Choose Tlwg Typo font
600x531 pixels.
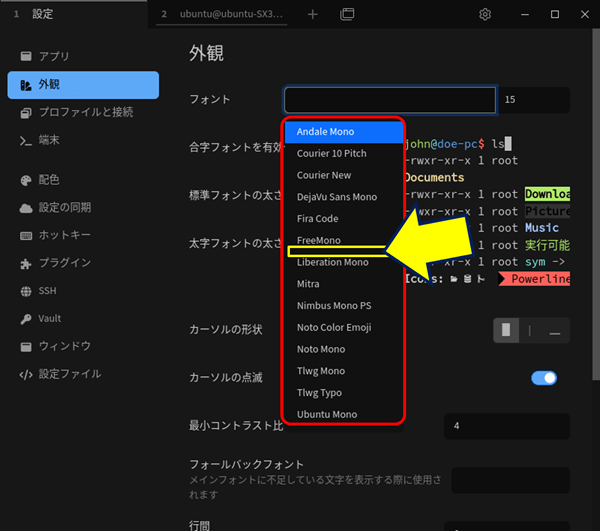pyautogui.click(x=344, y=393)
